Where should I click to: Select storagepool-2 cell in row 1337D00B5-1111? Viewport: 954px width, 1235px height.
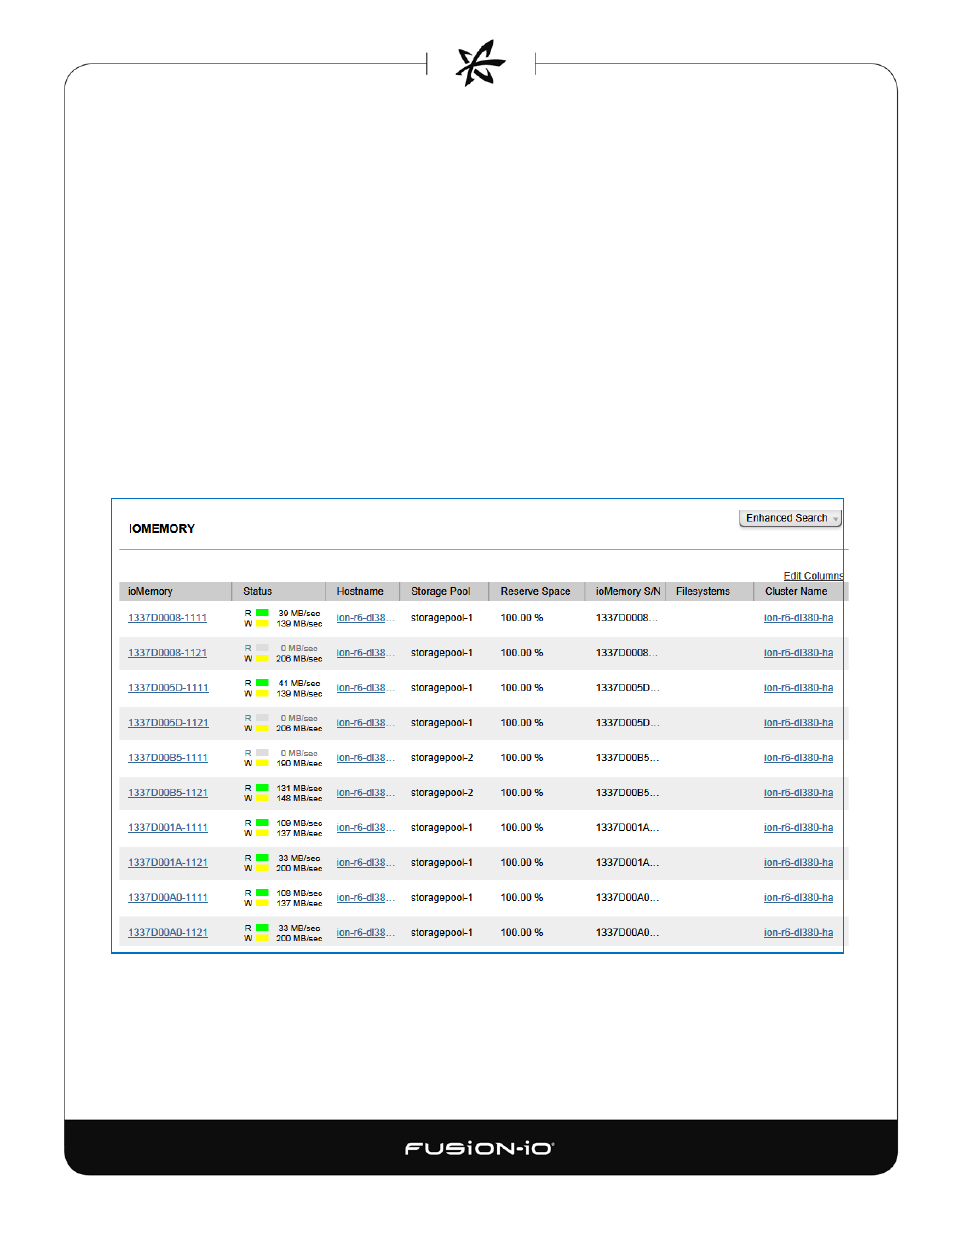pyautogui.click(x=441, y=758)
